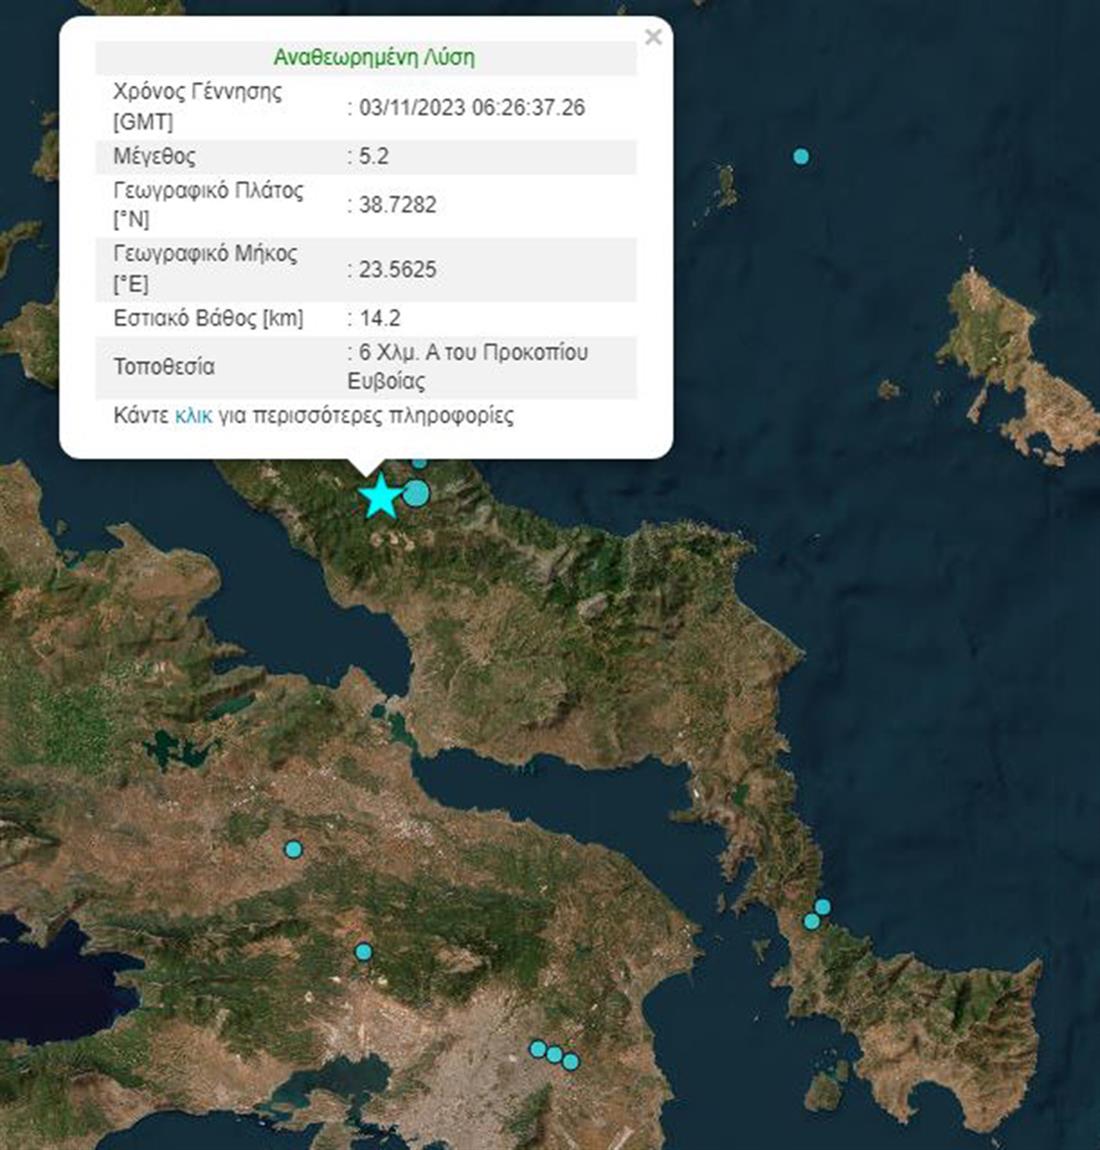
Task: Click the focal depth value 14.2
Action: [x=380, y=318]
